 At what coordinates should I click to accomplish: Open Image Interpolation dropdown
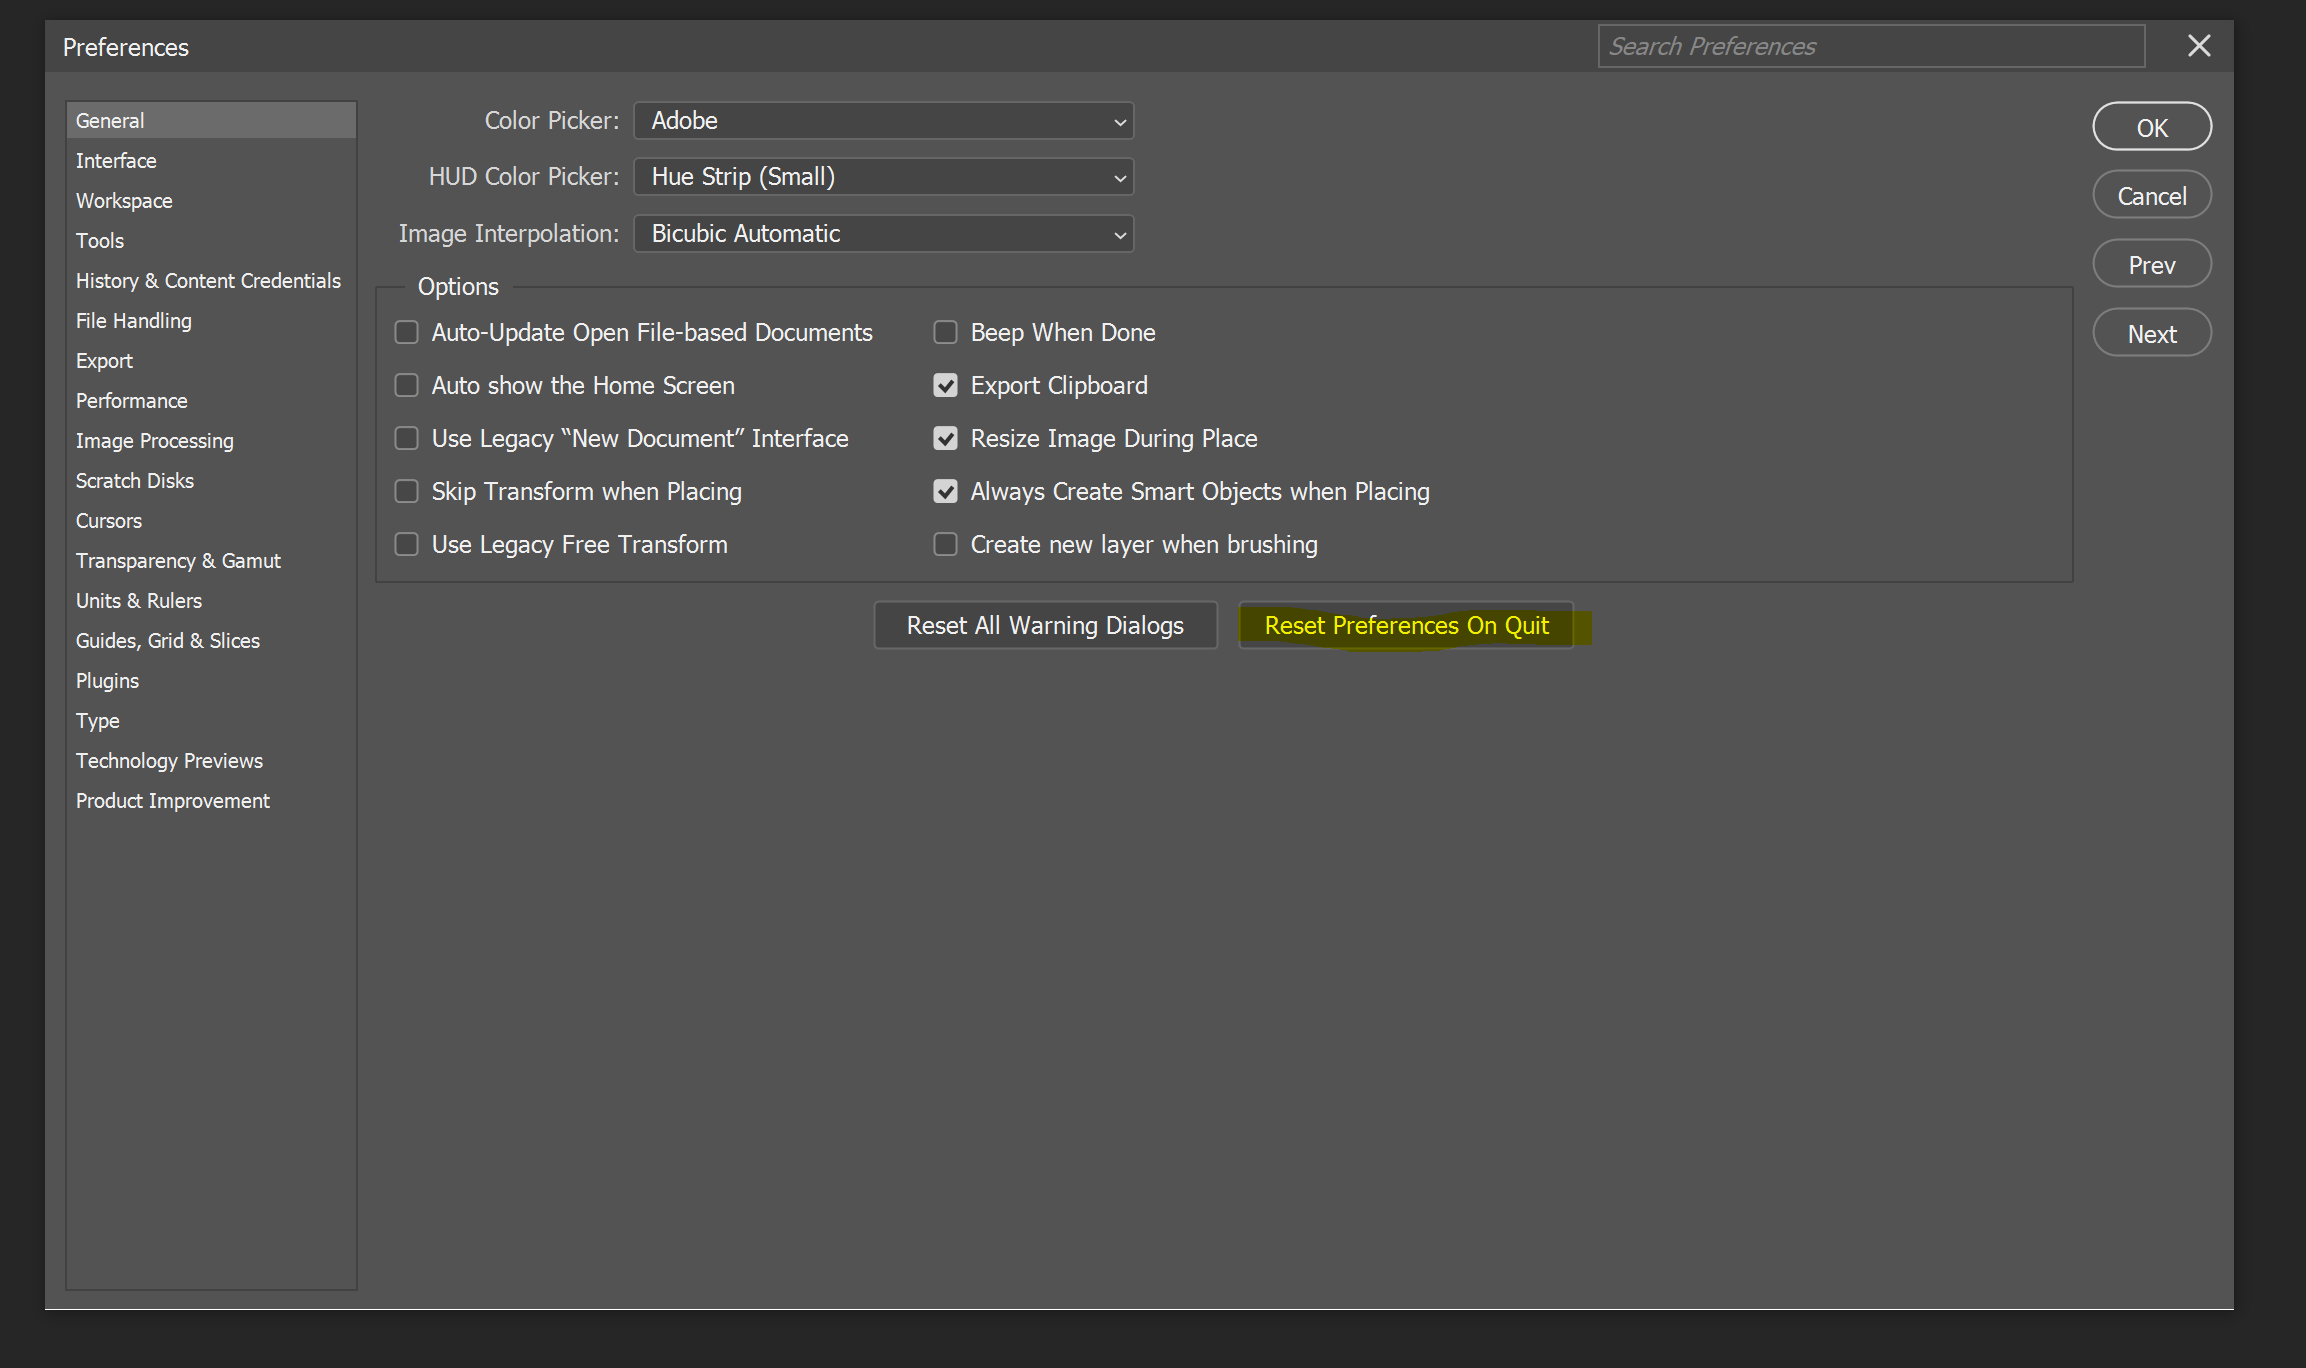click(883, 234)
